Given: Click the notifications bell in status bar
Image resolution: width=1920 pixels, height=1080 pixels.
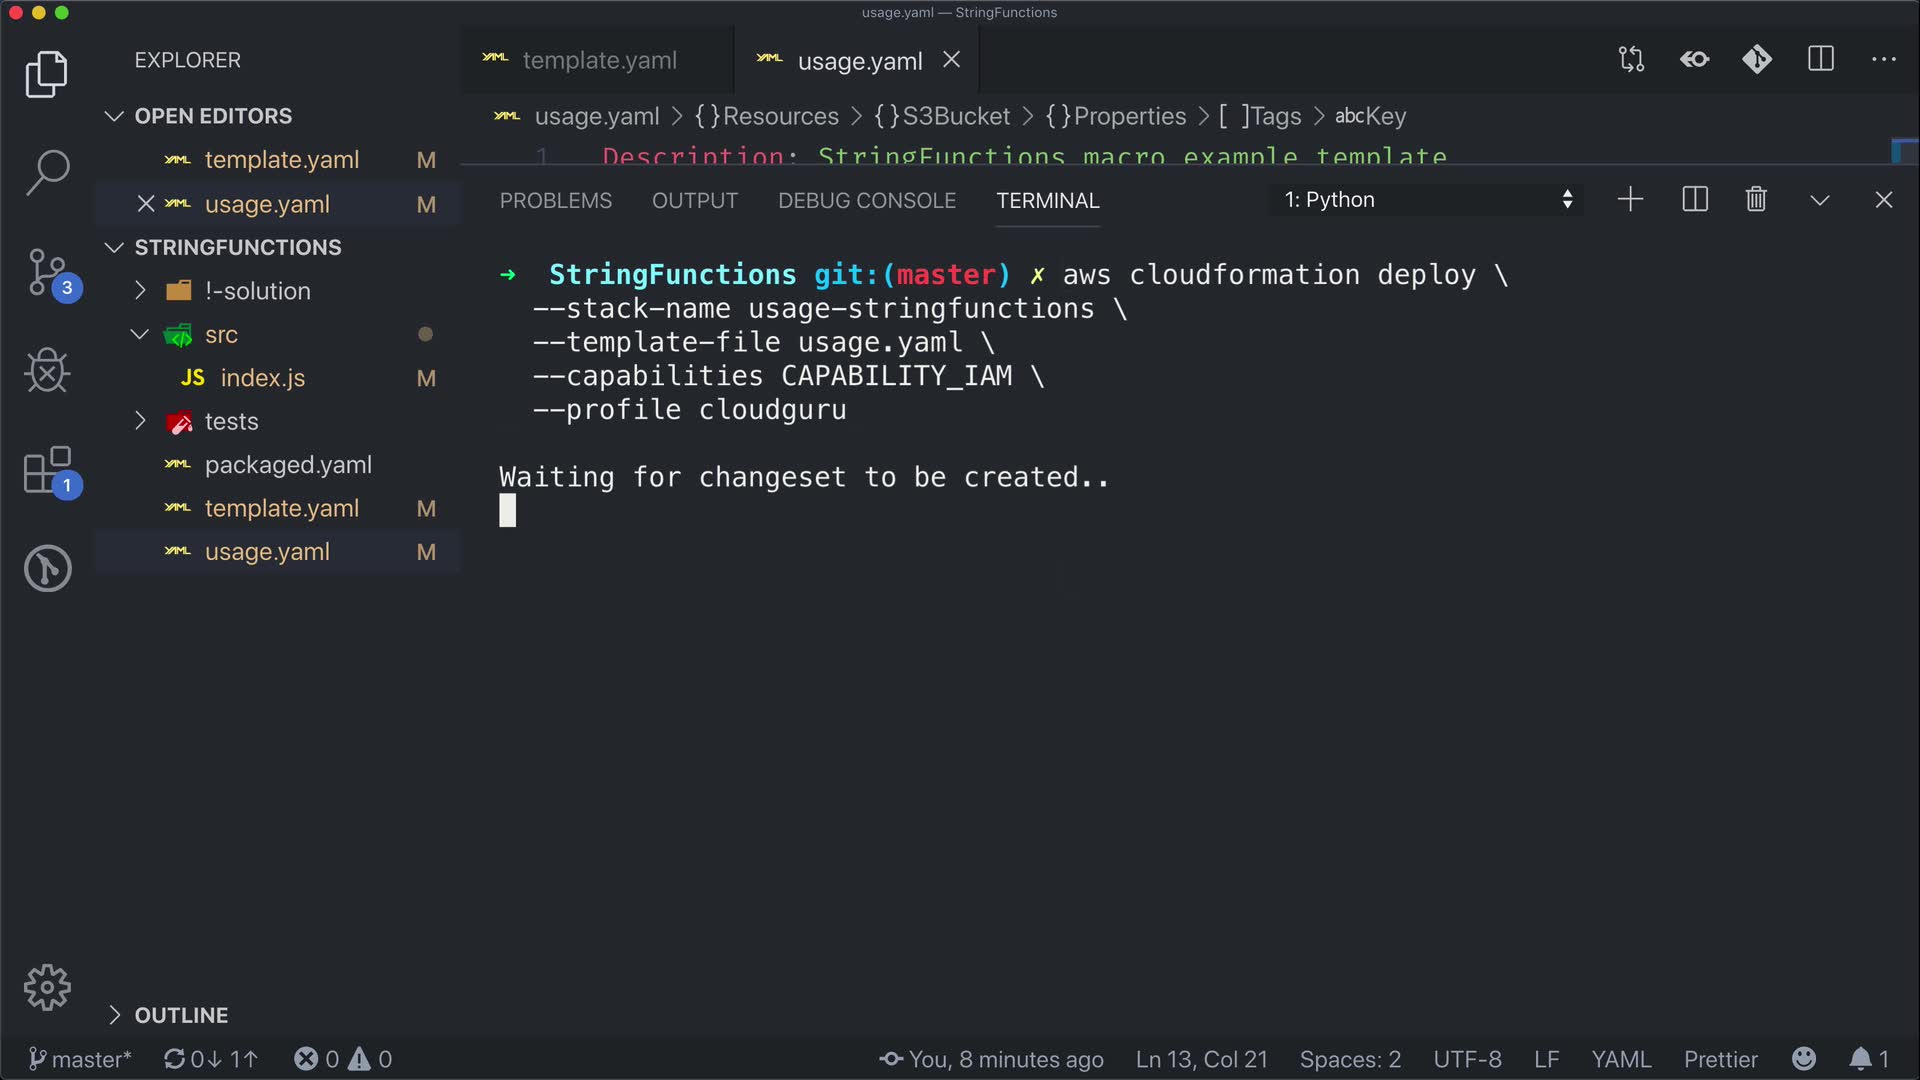Looking at the screenshot, I should [x=1860, y=1059].
